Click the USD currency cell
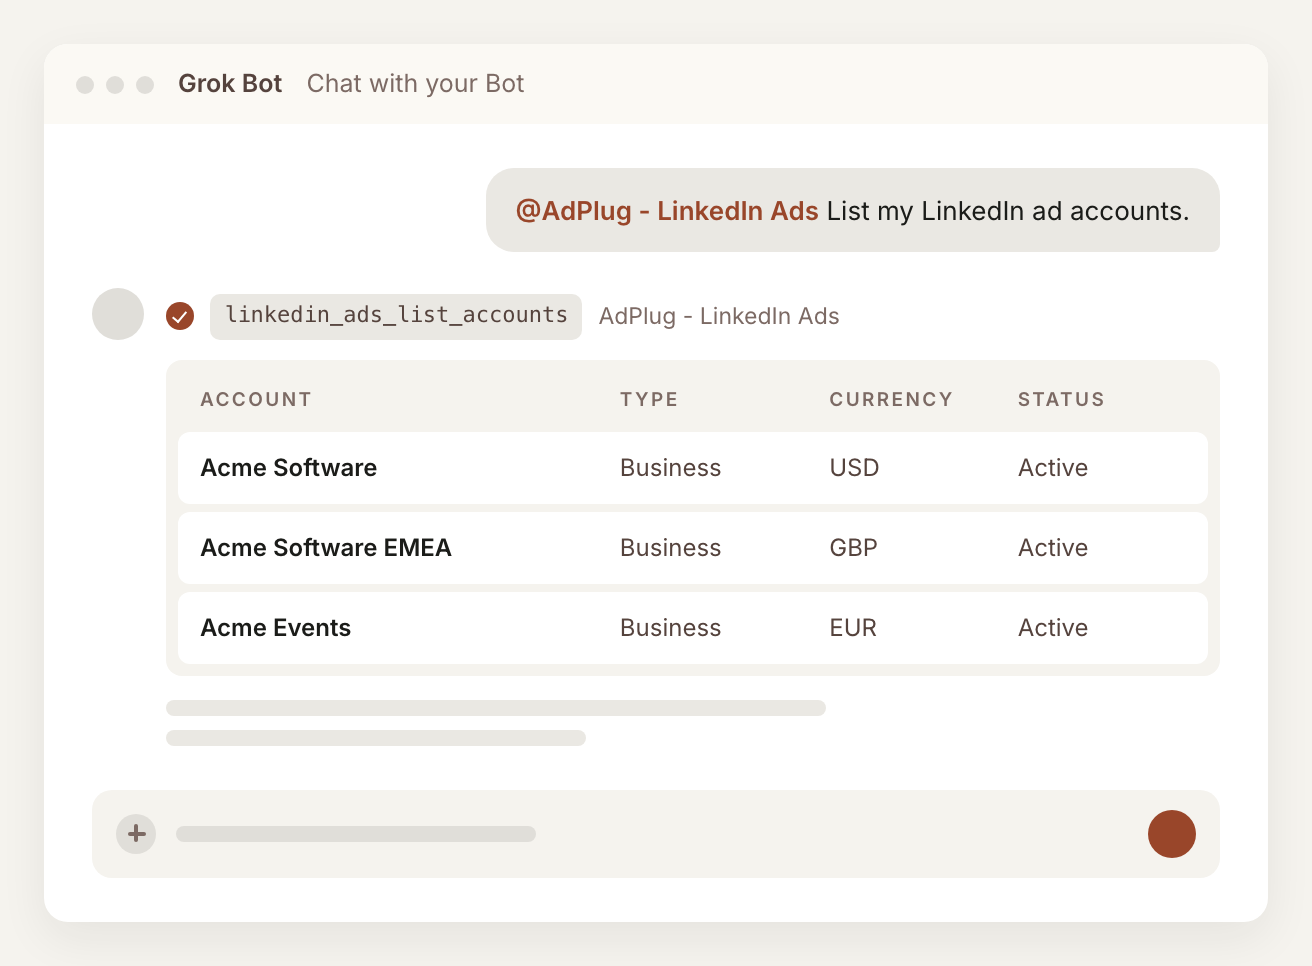Image resolution: width=1312 pixels, height=966 pixels. coord(854,468)
